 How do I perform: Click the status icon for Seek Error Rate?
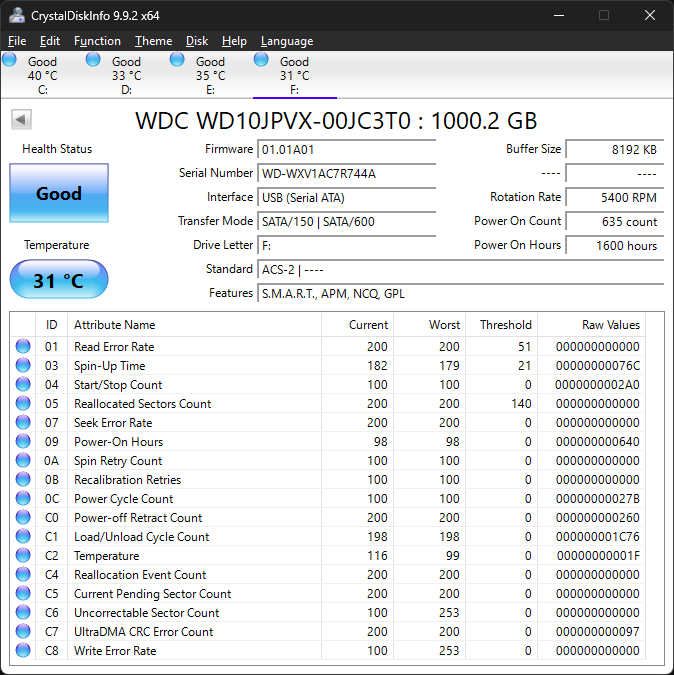(23, 422)
